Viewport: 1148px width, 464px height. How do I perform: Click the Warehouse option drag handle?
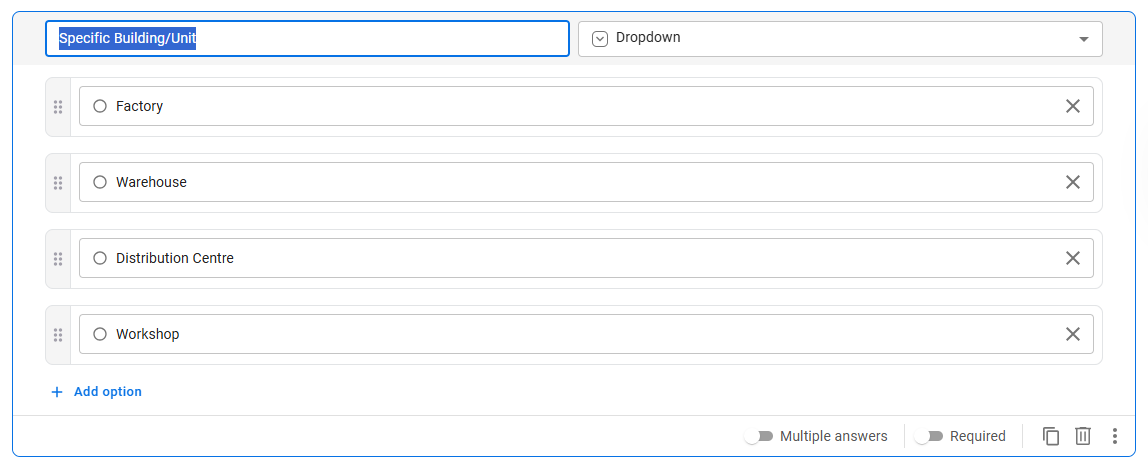(x=58, y=183)
